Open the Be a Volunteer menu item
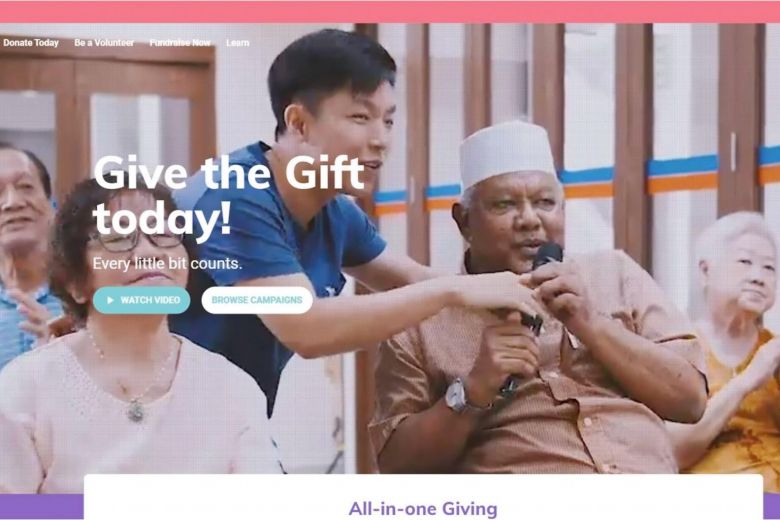 click(104, 43)
